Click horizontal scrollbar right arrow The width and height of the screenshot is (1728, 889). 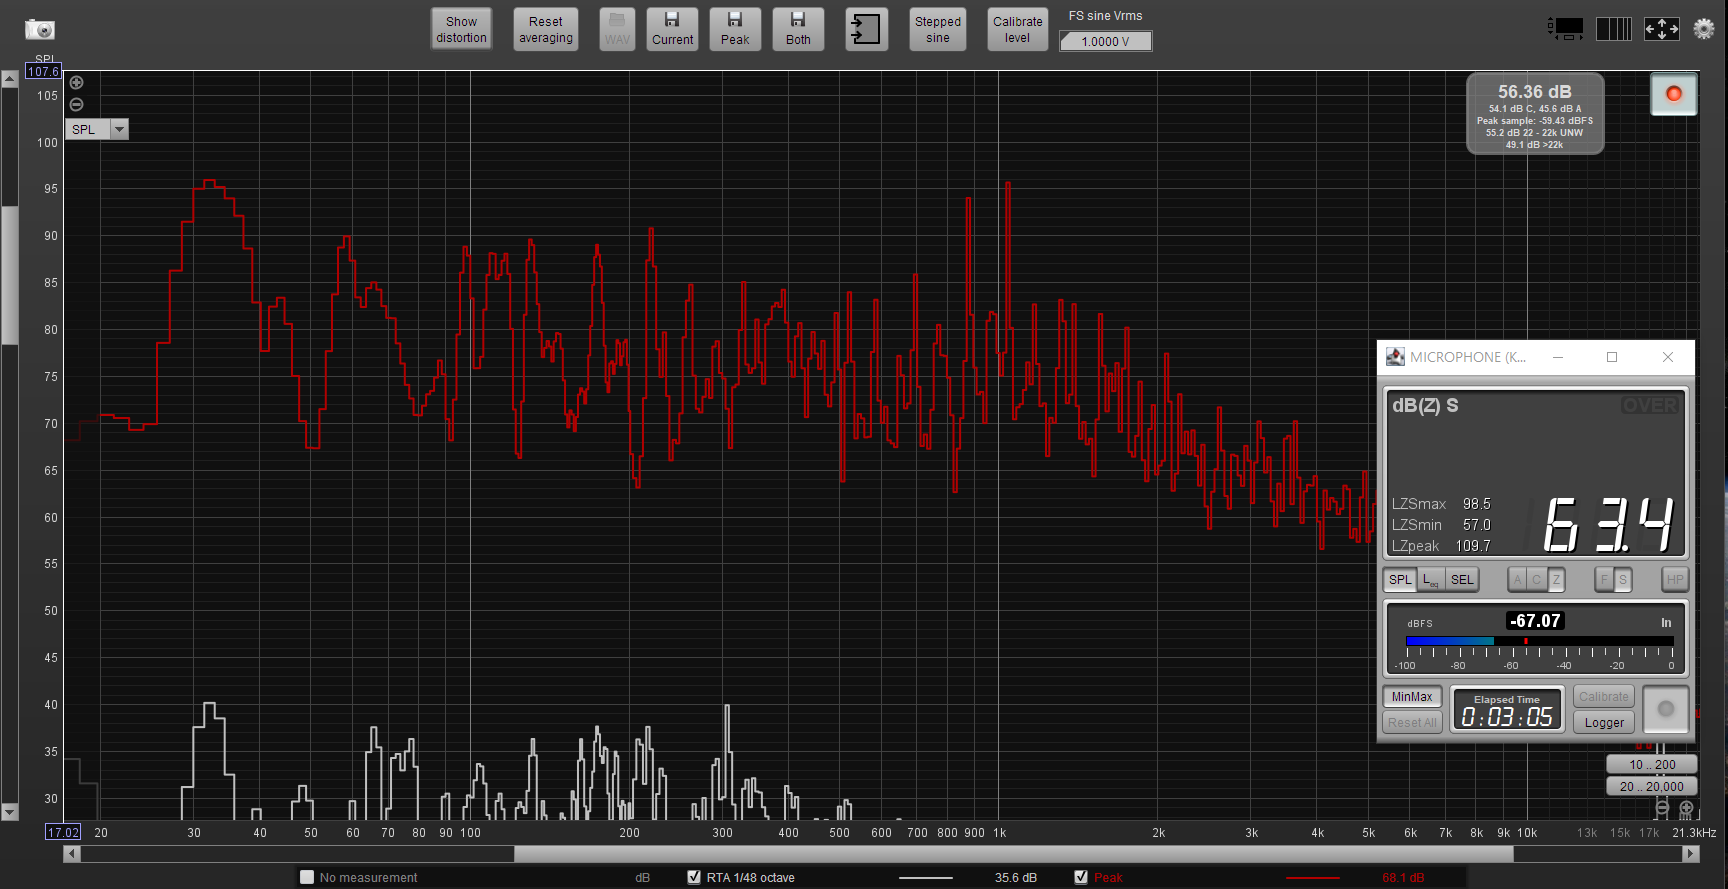click(x=1691, y=854)
